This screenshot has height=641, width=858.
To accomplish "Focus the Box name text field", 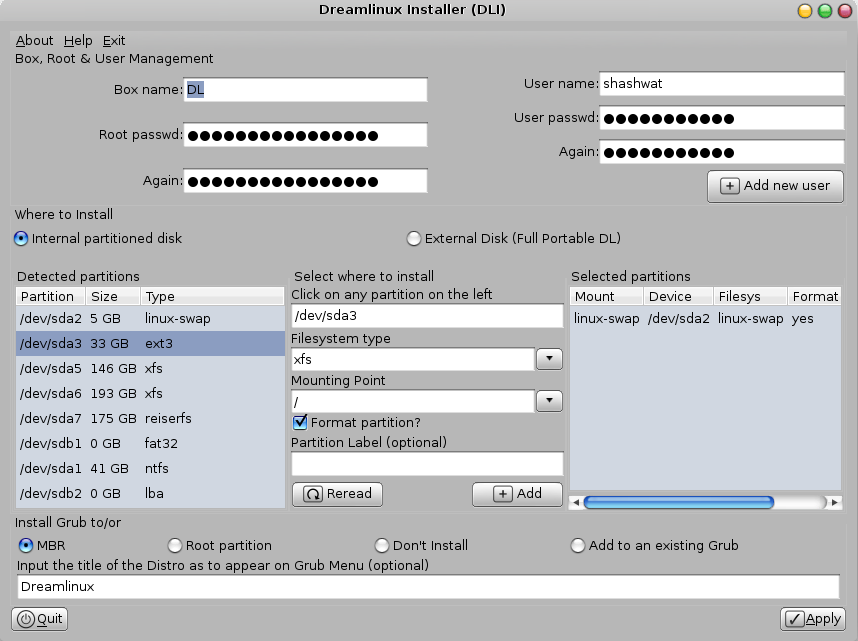I will click(x=305, y=90).
